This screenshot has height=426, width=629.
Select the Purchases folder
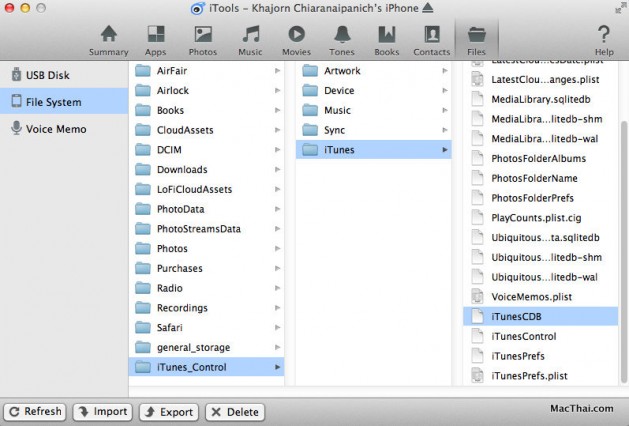pos(206,268)
